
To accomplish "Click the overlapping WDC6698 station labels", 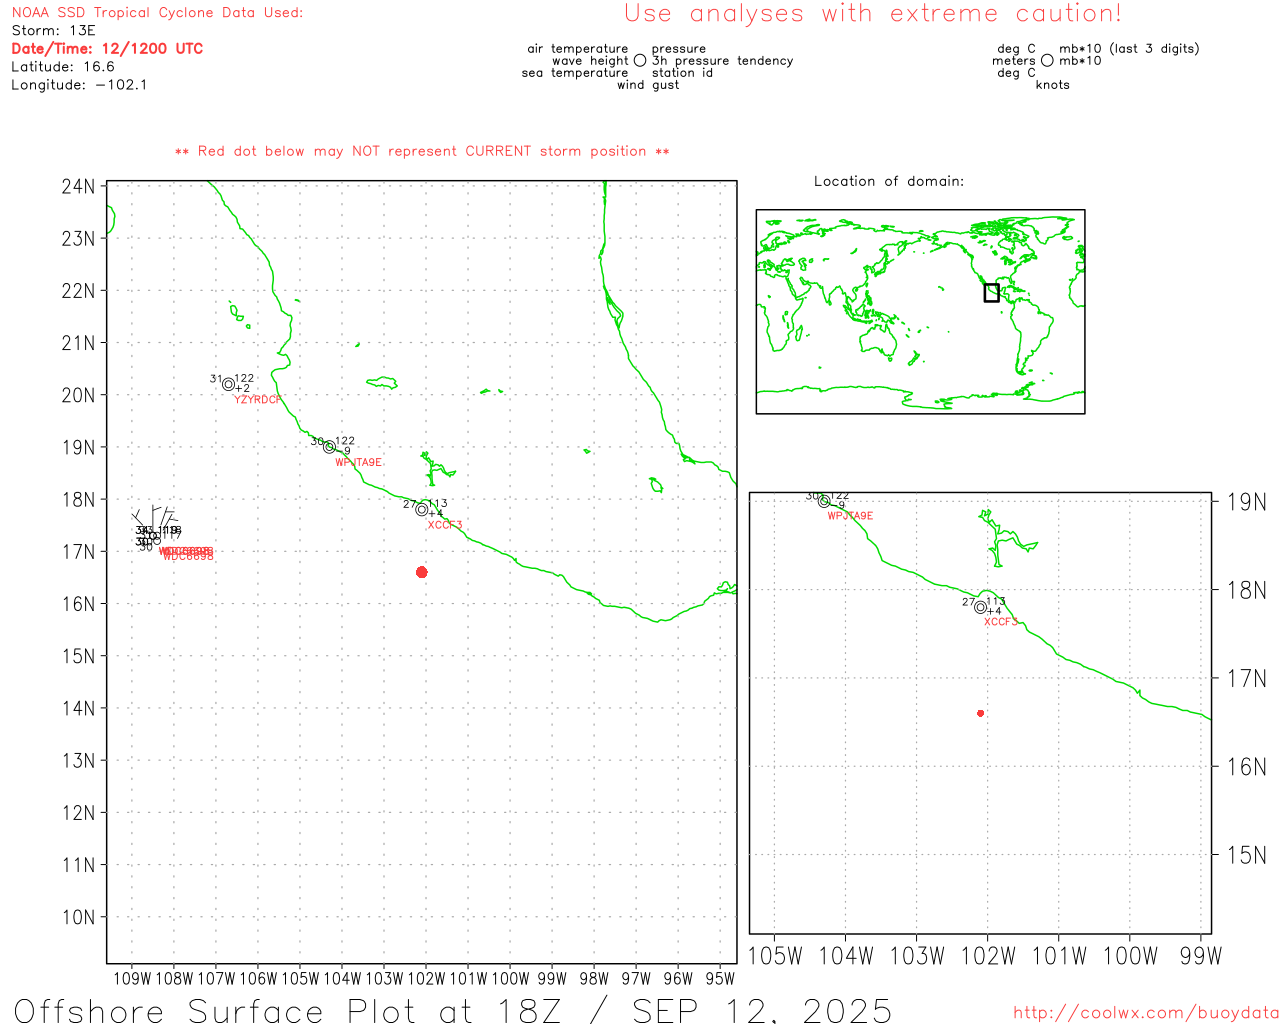I will (186, 553).
